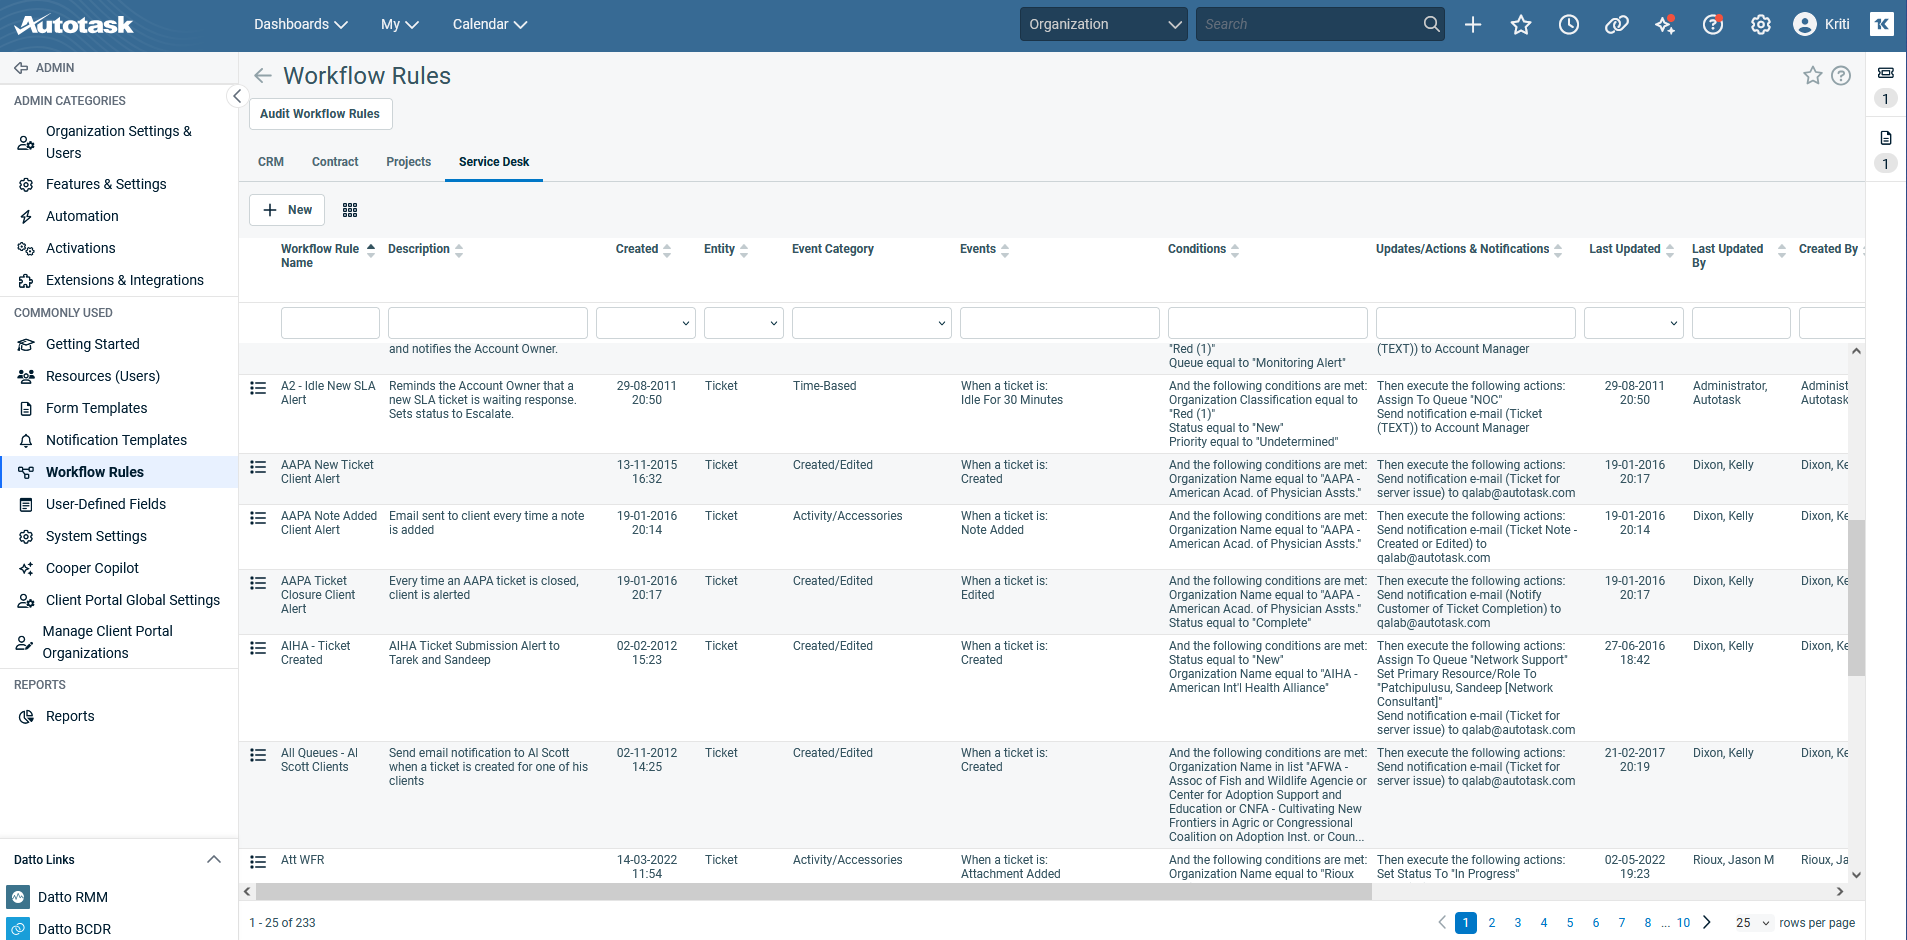Screen dimensions: 1907x940
Task: Open the column chooser grid icon
Action: coord(350,210)
